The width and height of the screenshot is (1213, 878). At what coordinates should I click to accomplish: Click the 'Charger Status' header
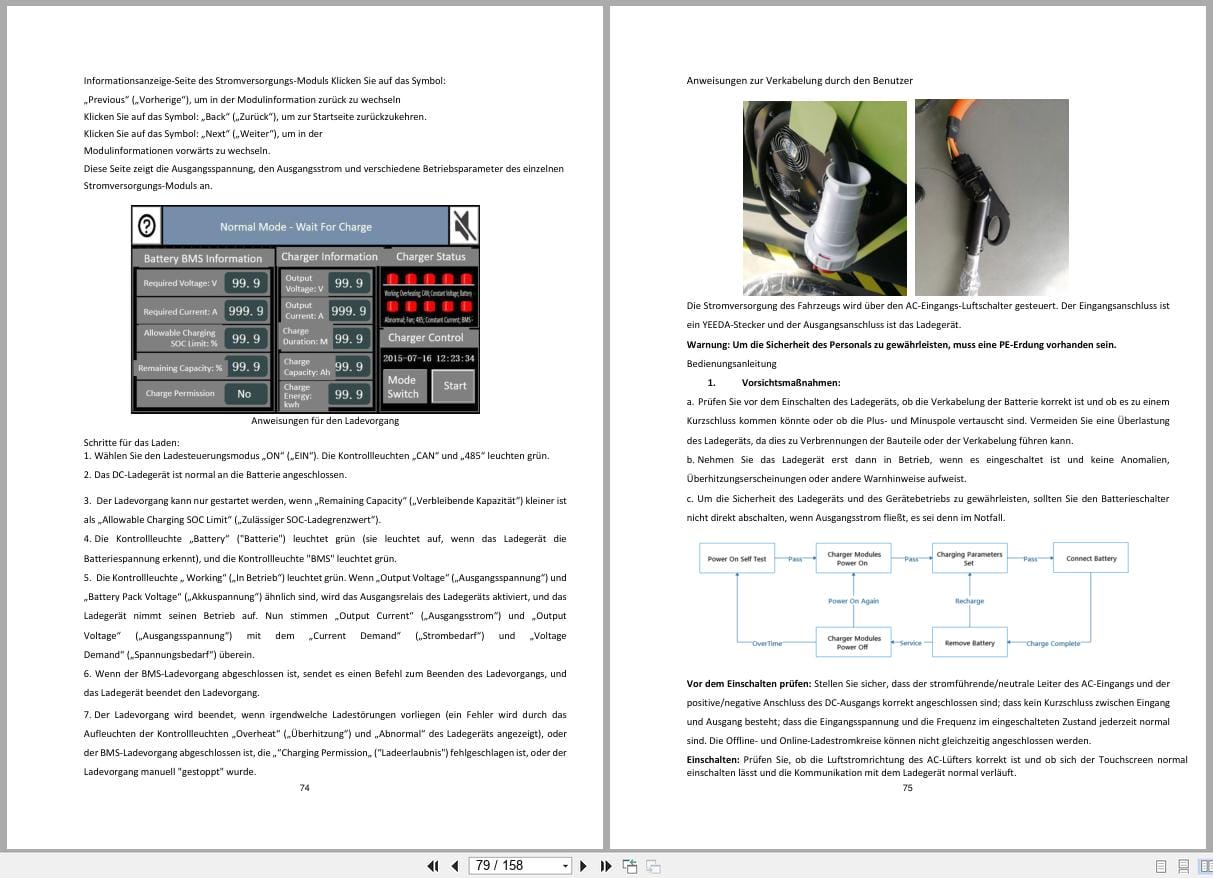click(x=430, y=257)
